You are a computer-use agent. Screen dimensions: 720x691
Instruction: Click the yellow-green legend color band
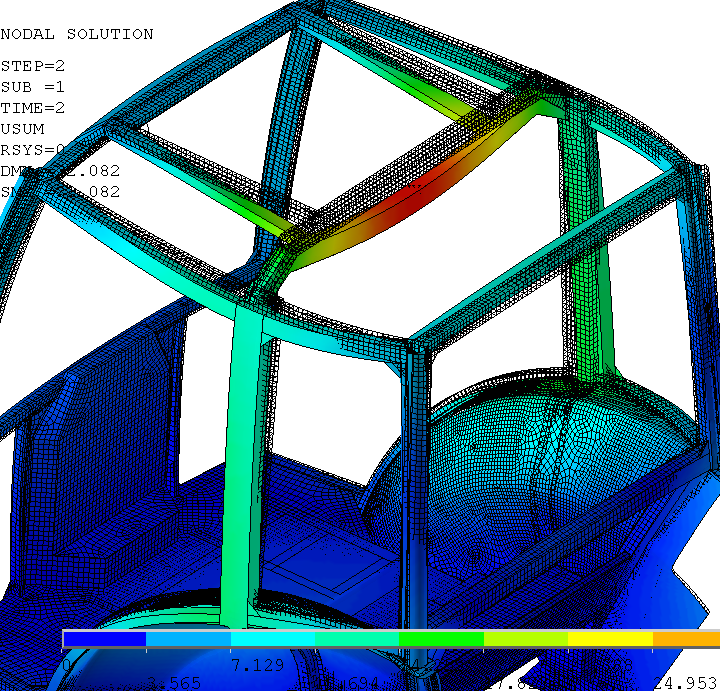[526, 638]
